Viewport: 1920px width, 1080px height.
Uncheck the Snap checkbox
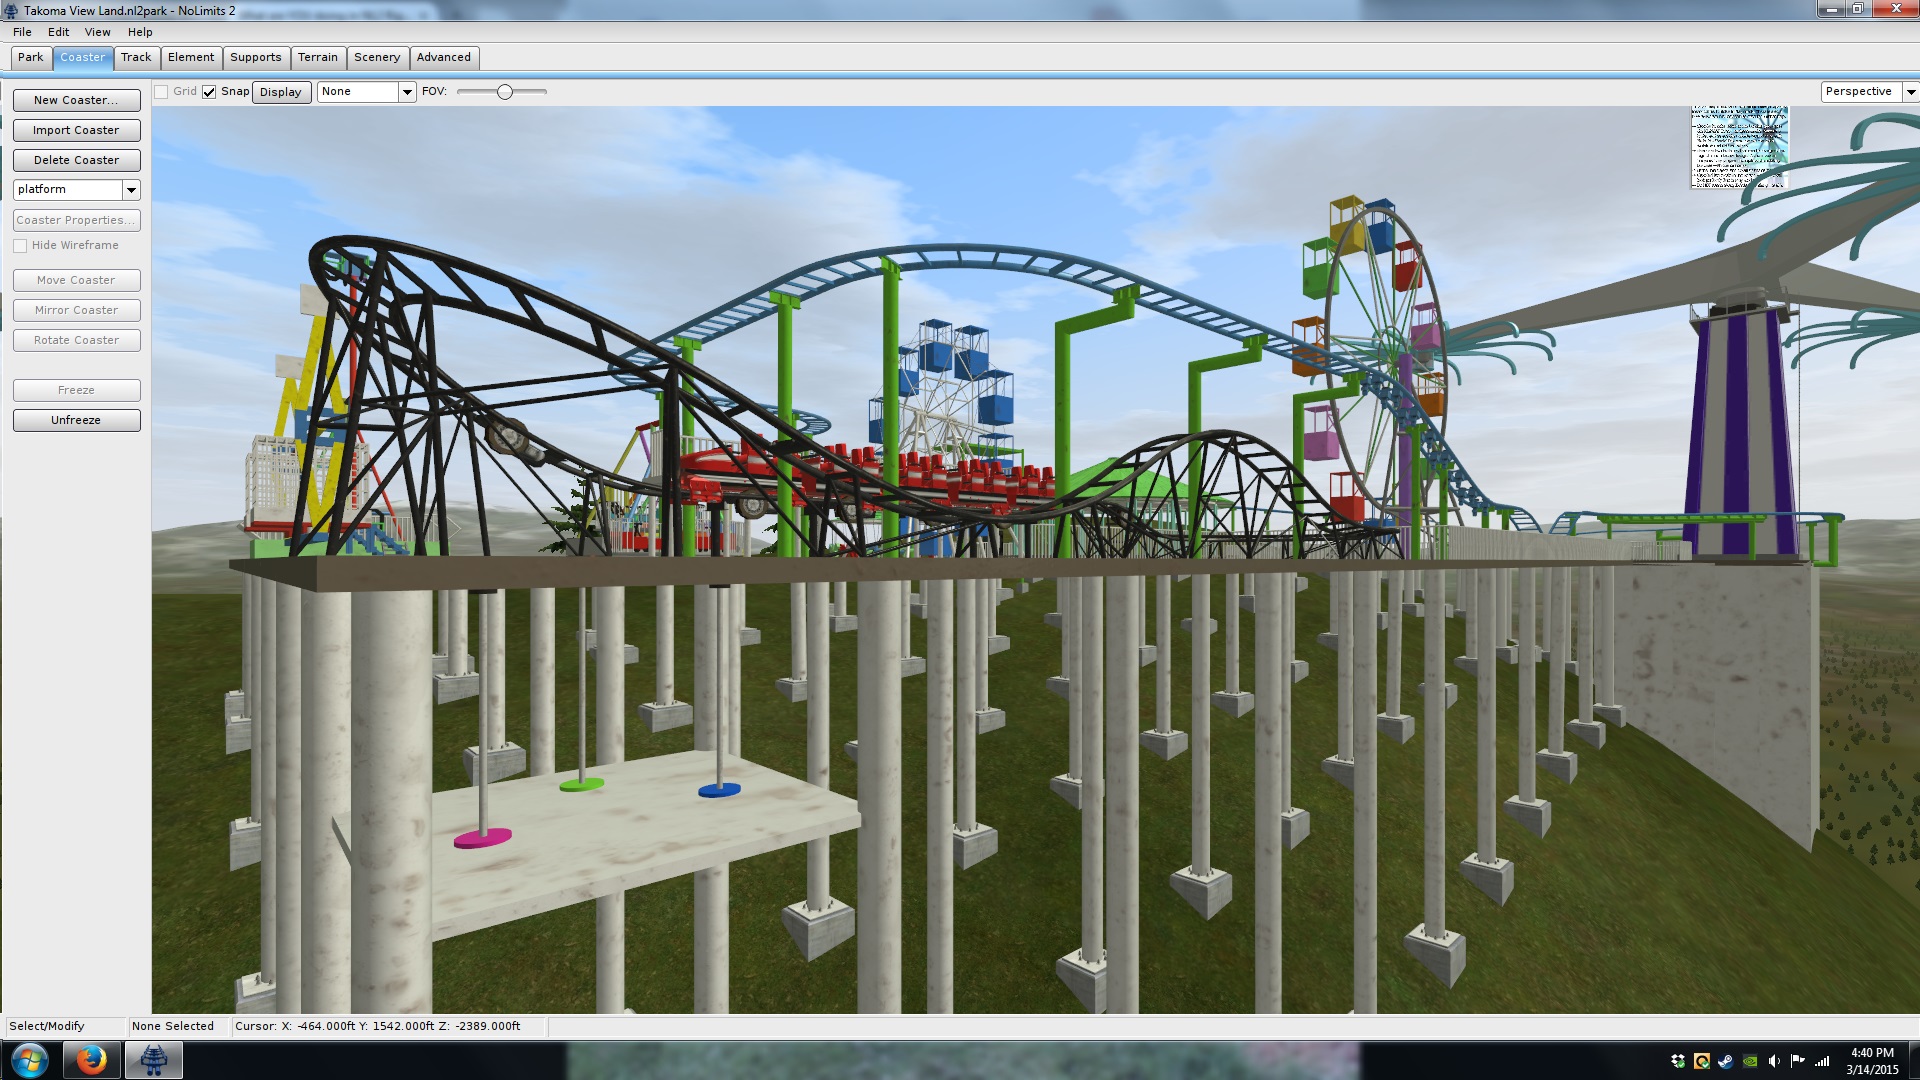tap(209, 92)
